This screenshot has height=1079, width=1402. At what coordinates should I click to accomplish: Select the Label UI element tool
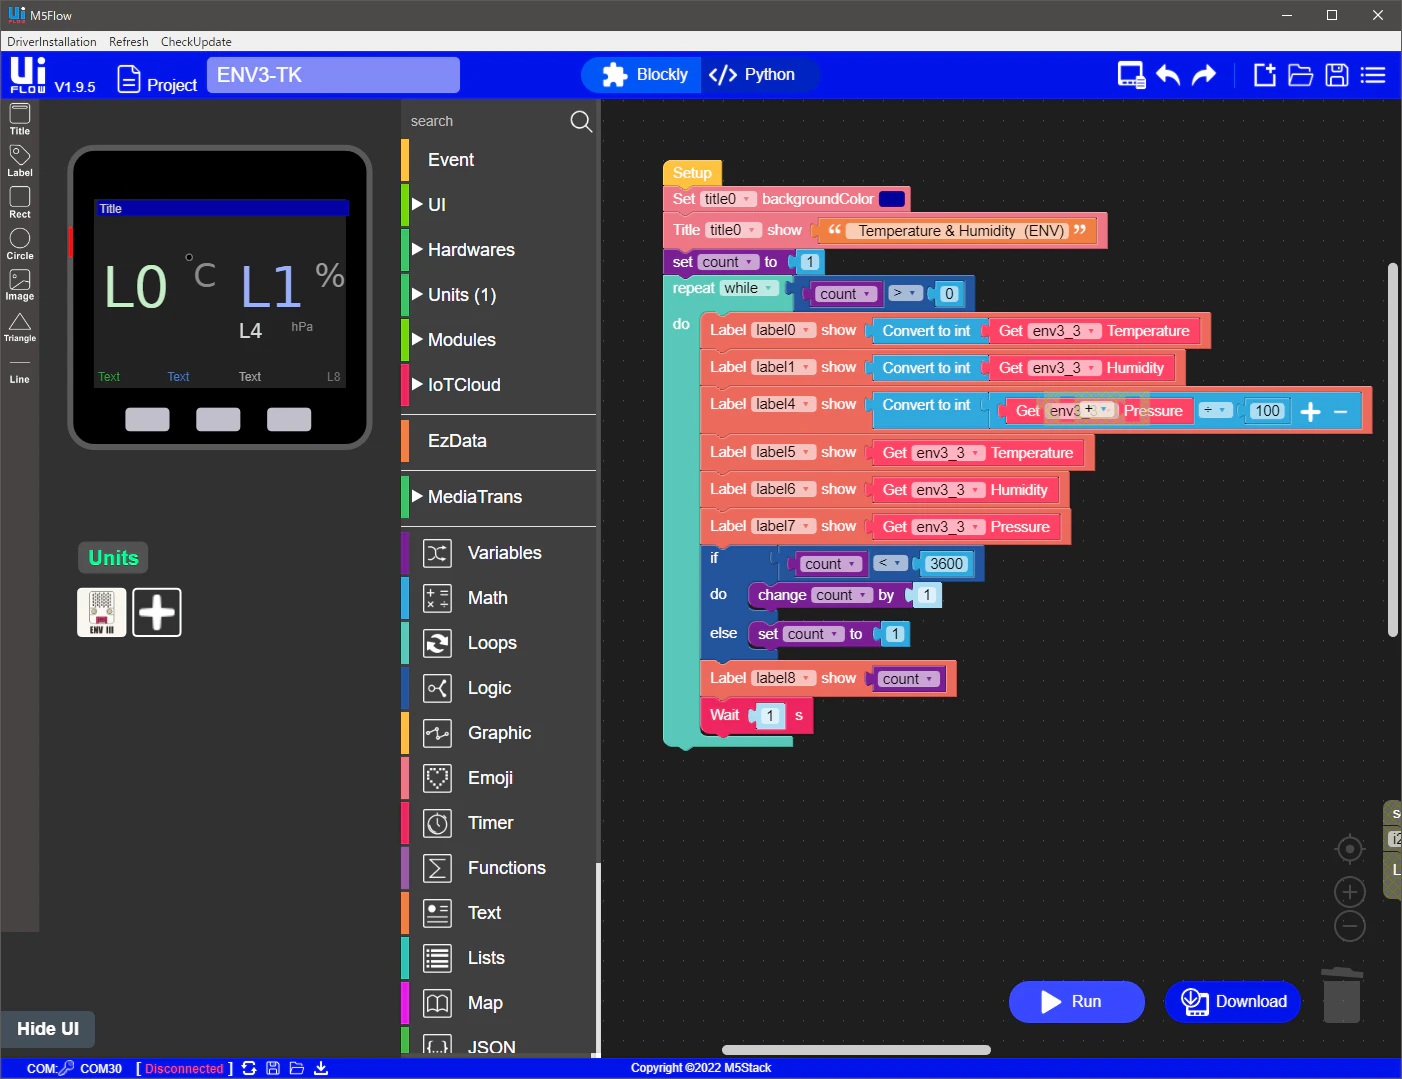coord(20,161)
